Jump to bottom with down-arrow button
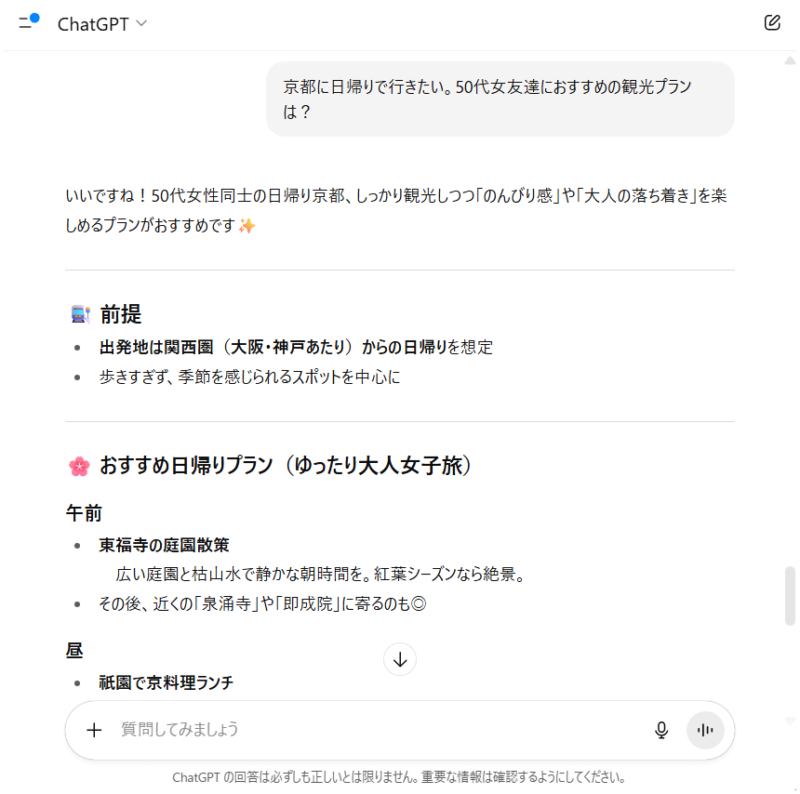 pyautogui.click(x=400, y=659)
